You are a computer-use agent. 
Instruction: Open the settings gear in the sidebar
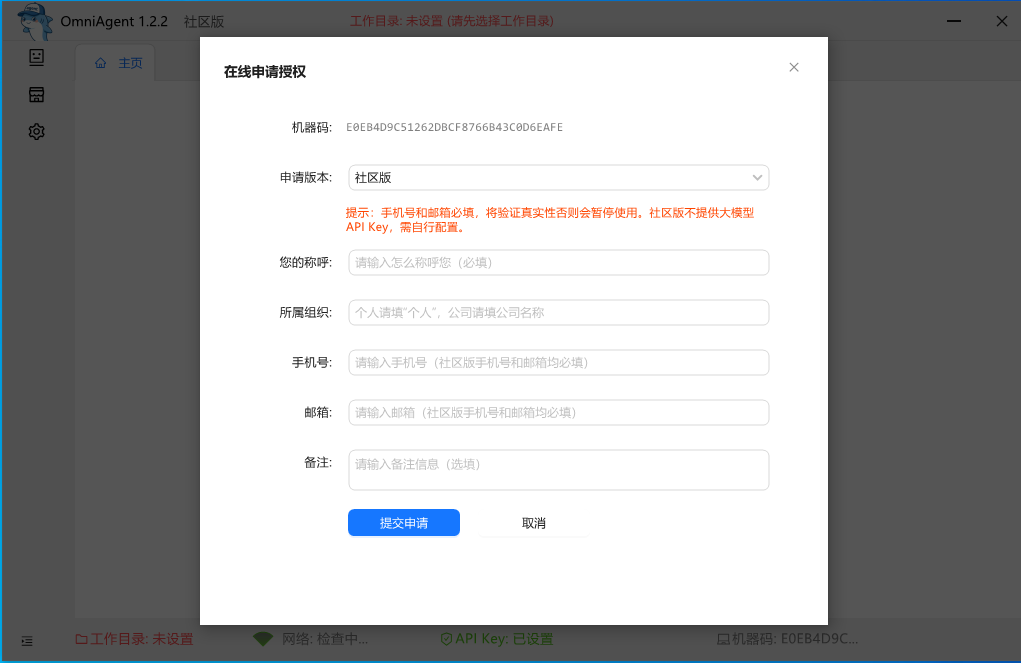point(36,131)
